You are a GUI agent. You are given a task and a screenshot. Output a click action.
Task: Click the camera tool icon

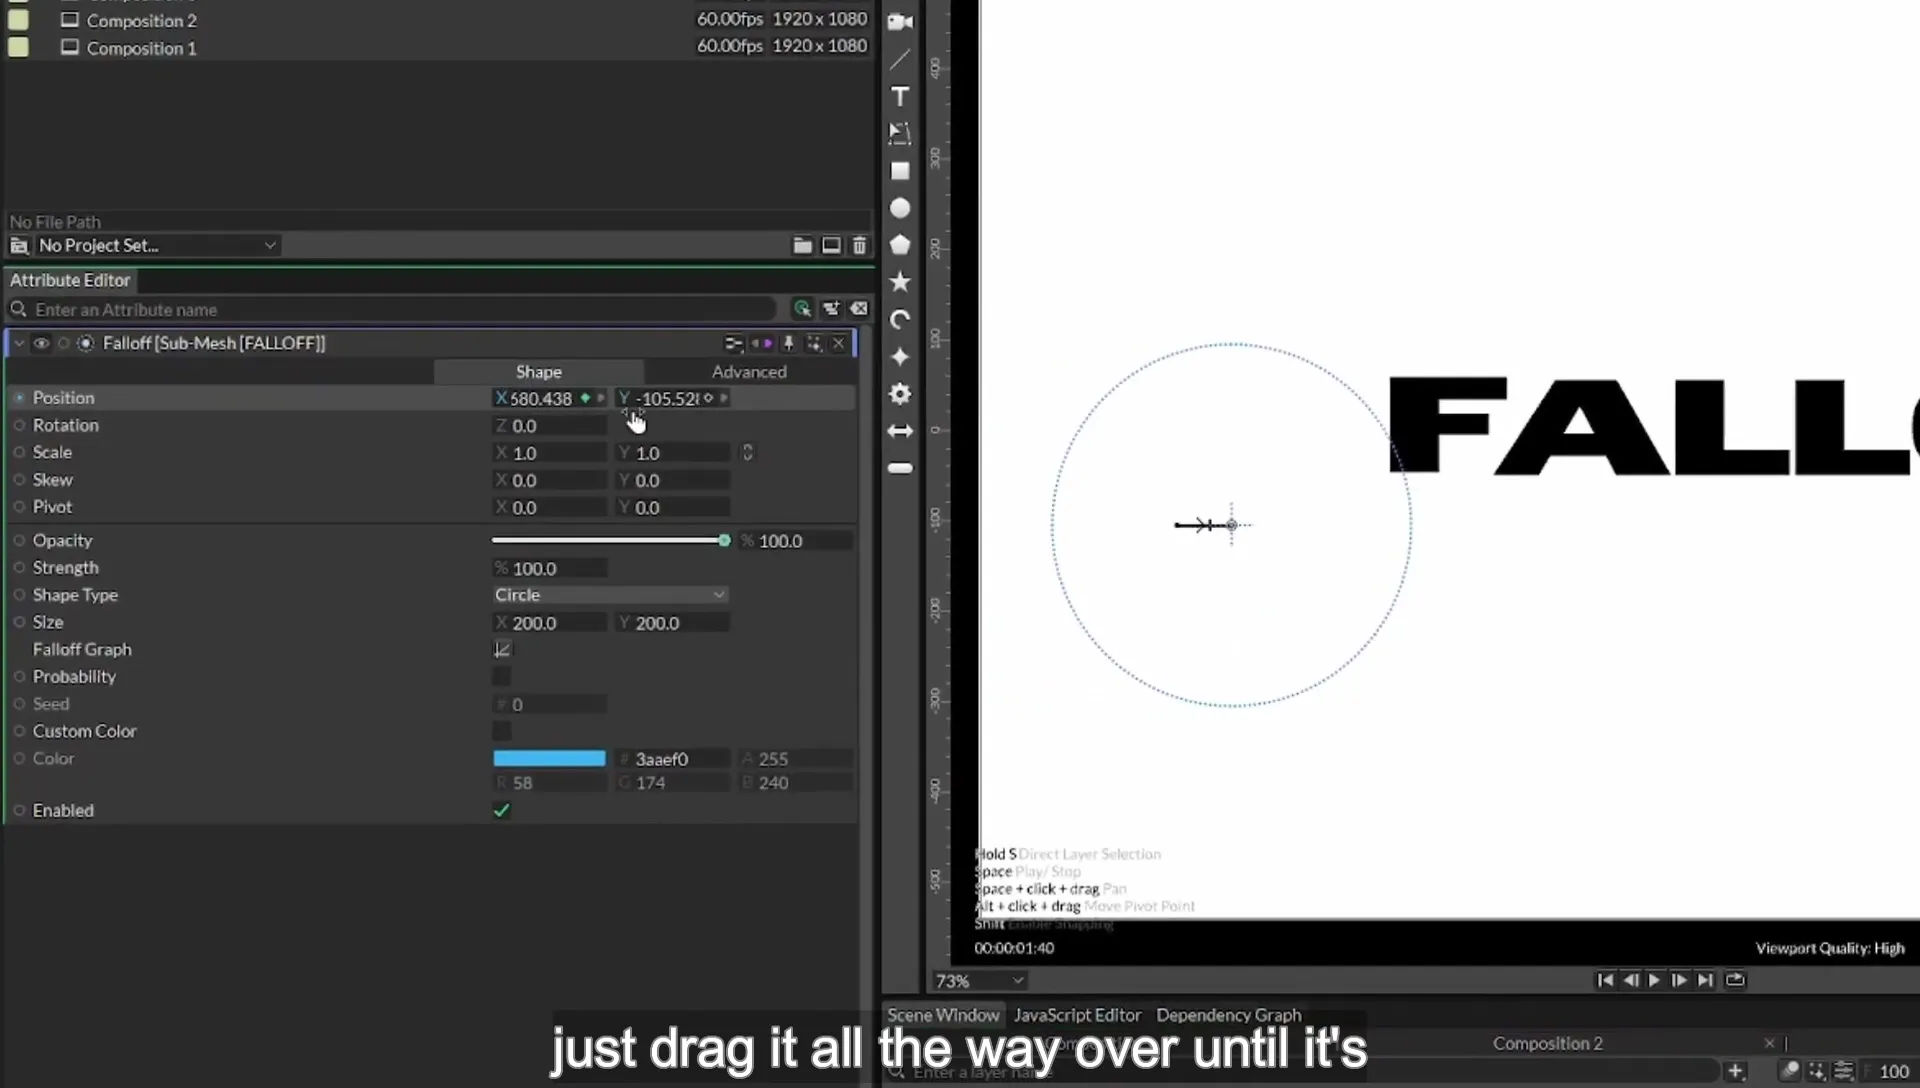[x=900, y=22]
